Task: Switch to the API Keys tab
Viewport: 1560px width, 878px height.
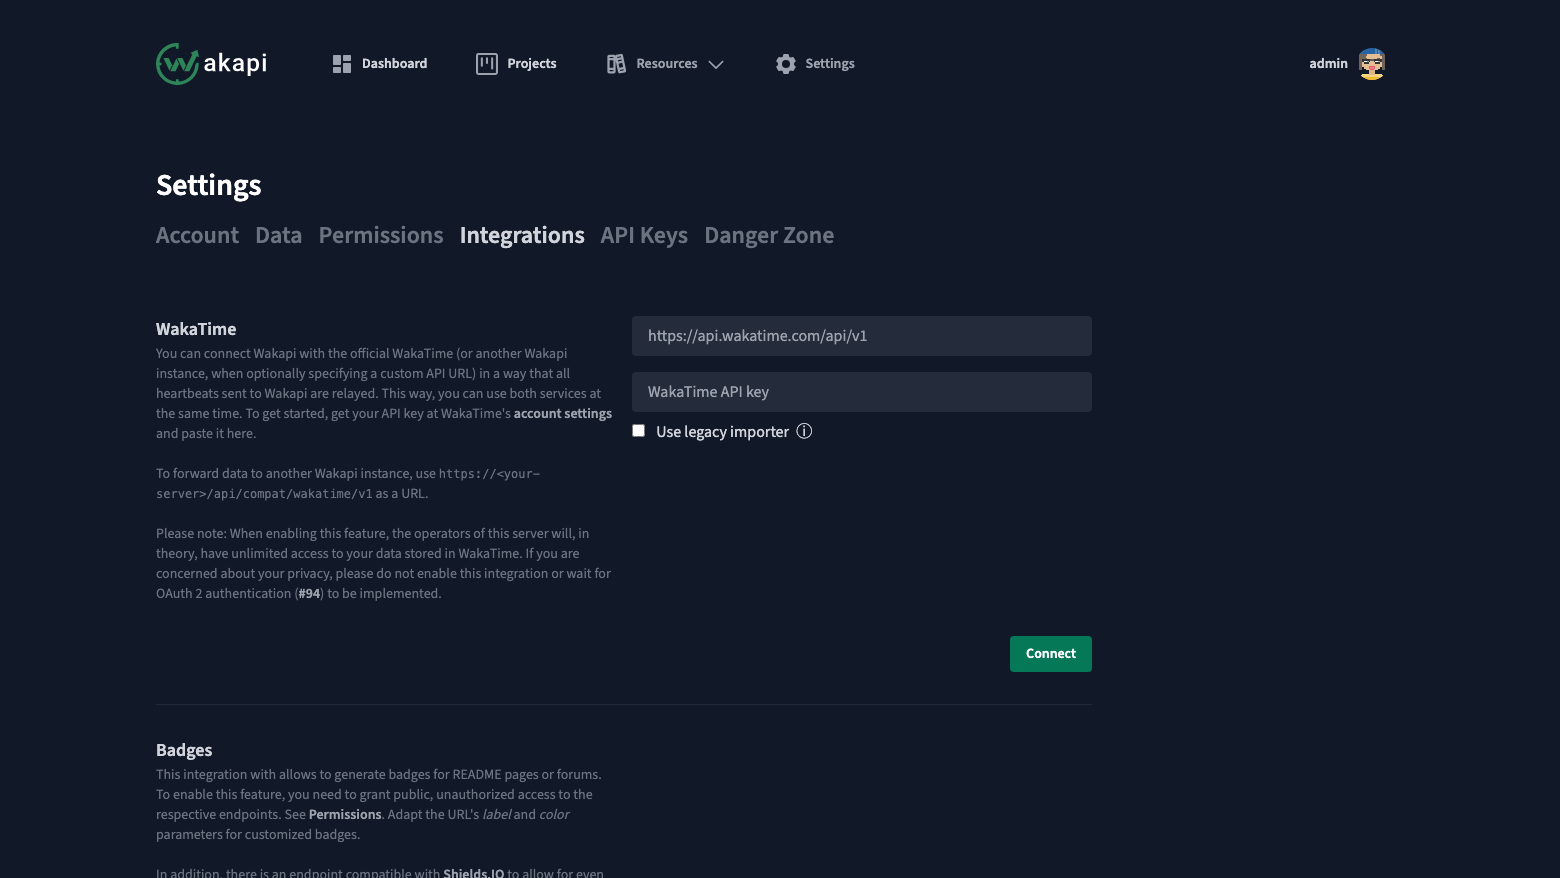Action: point(644,235)
